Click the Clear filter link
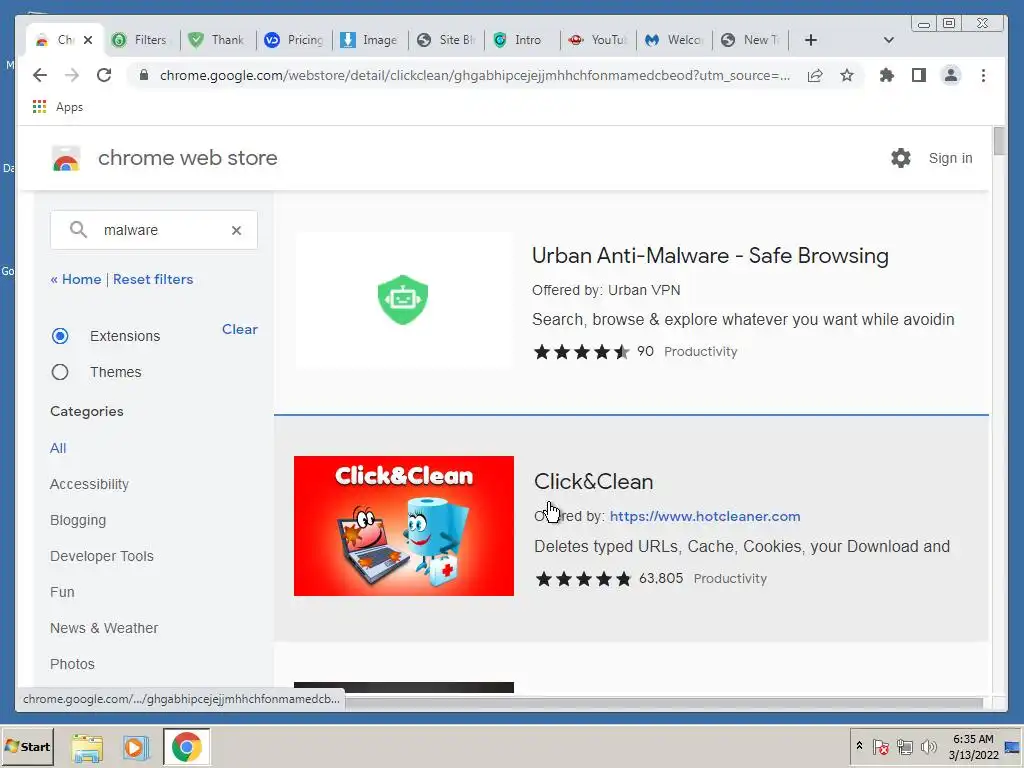This screenshot has width=1024, height=768. click(240, 329)
